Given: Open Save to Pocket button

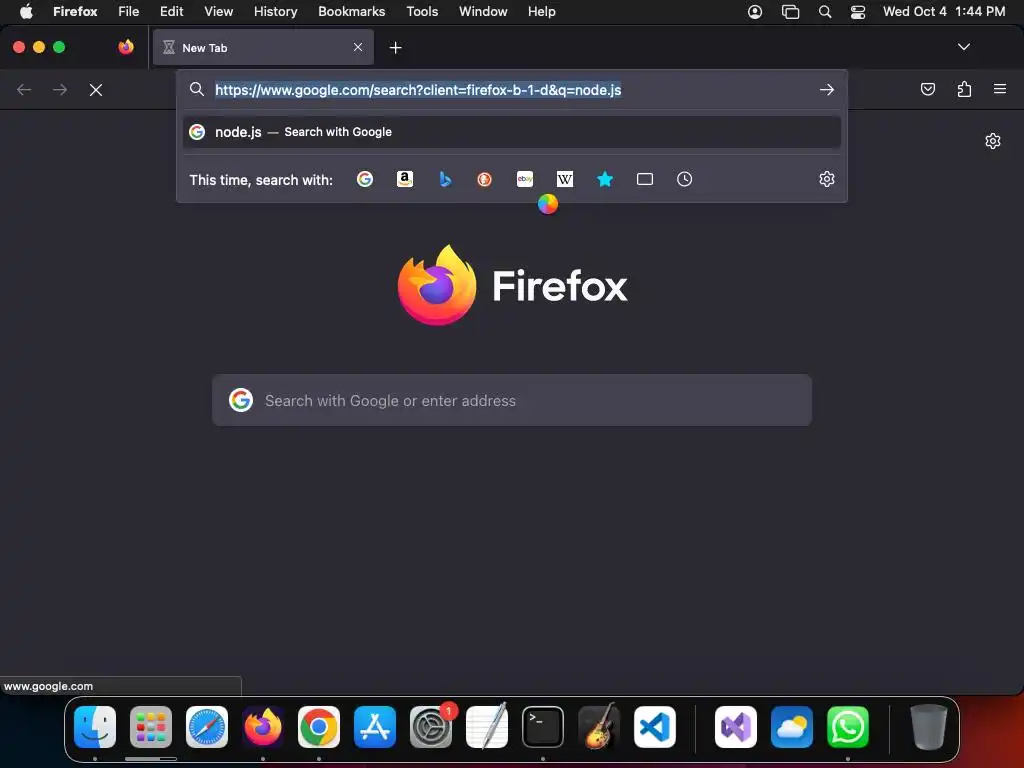Looking at the screenshot, I should point(928,89).
